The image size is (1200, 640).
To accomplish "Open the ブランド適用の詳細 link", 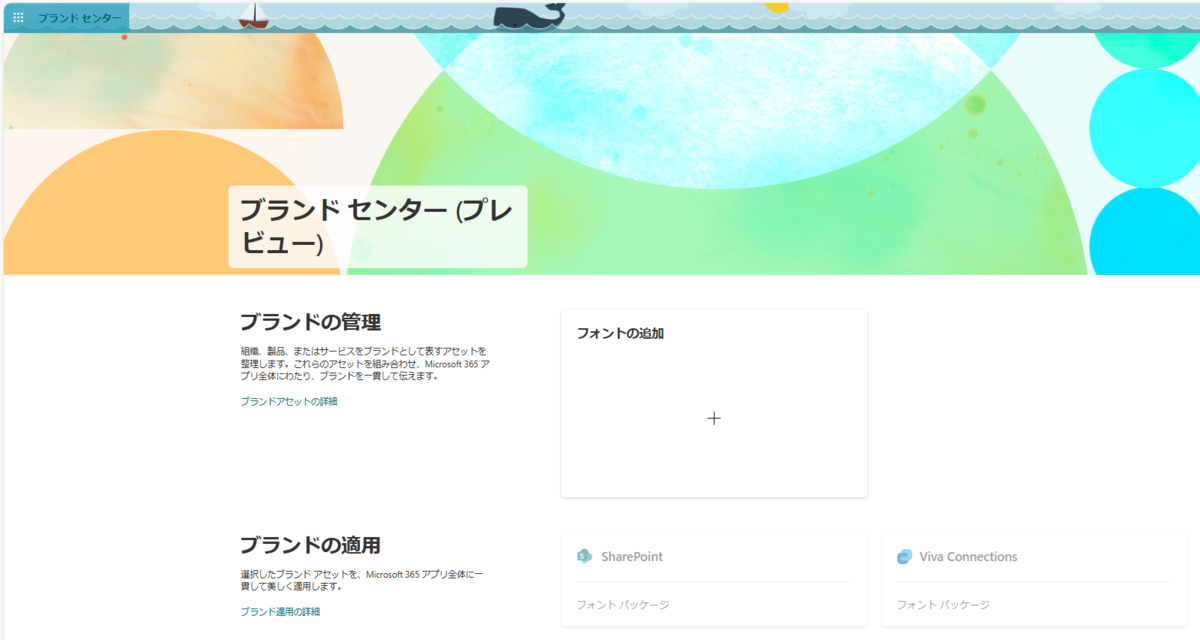I will click(280, 611).
